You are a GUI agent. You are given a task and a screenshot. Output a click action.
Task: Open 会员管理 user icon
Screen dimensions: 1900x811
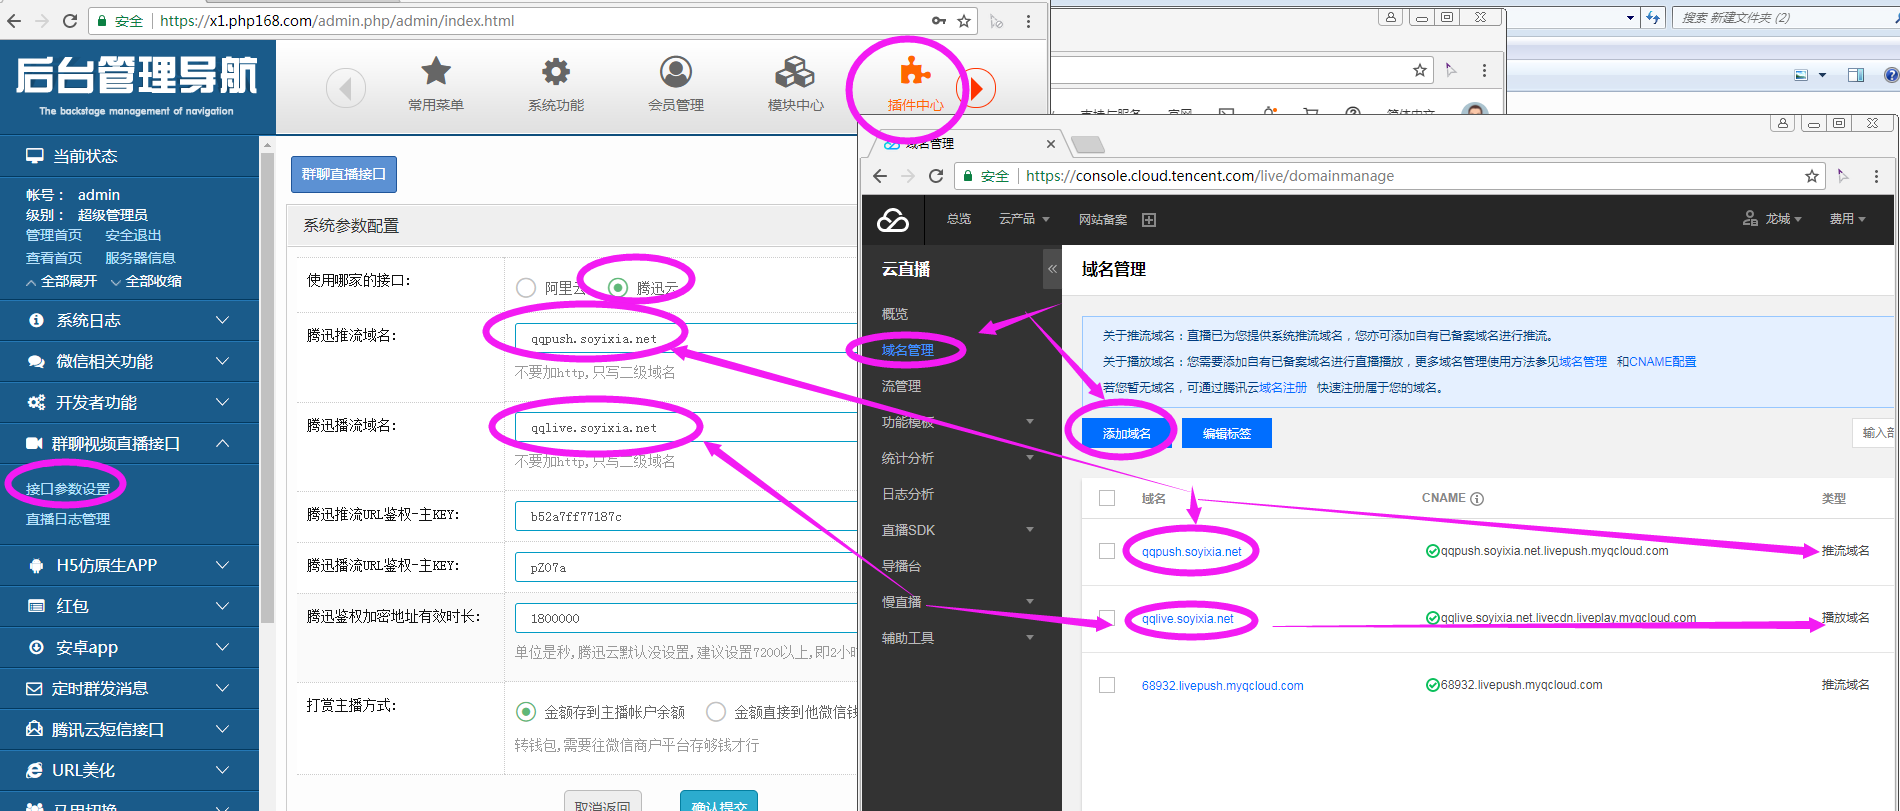[x=676, y=73]
